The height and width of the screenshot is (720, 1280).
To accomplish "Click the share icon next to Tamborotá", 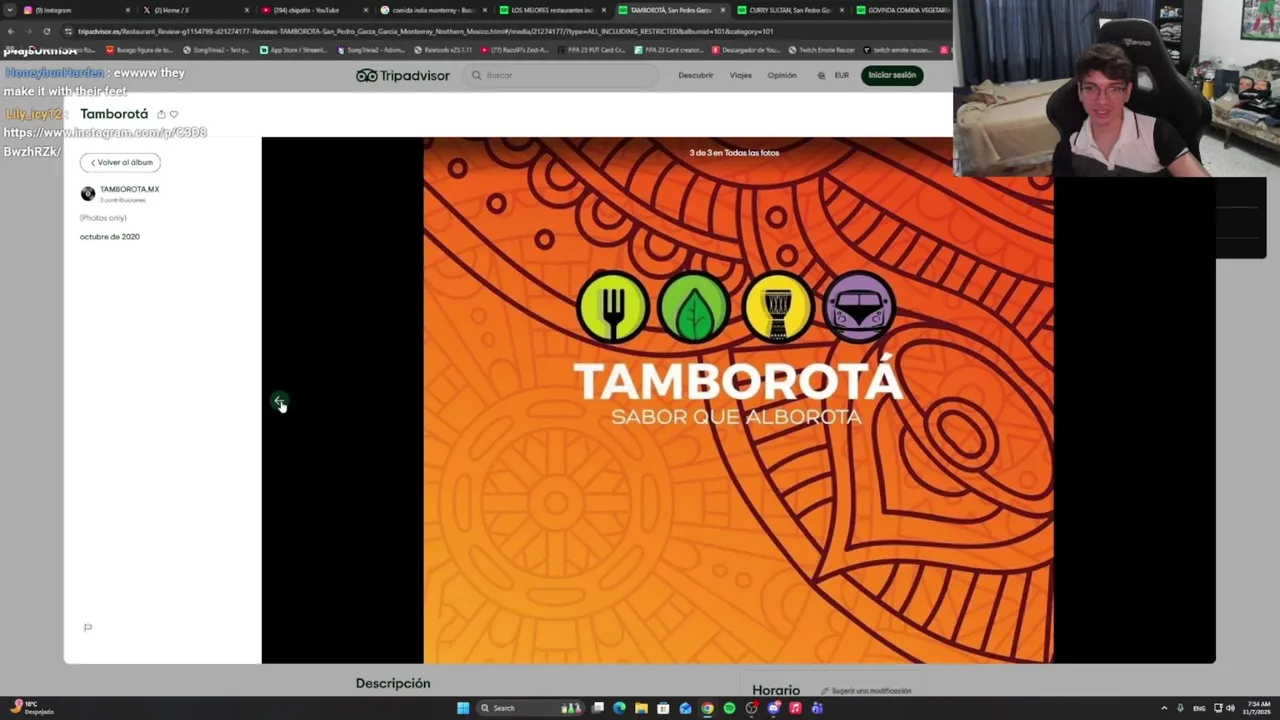I will (x=161, y=114).
